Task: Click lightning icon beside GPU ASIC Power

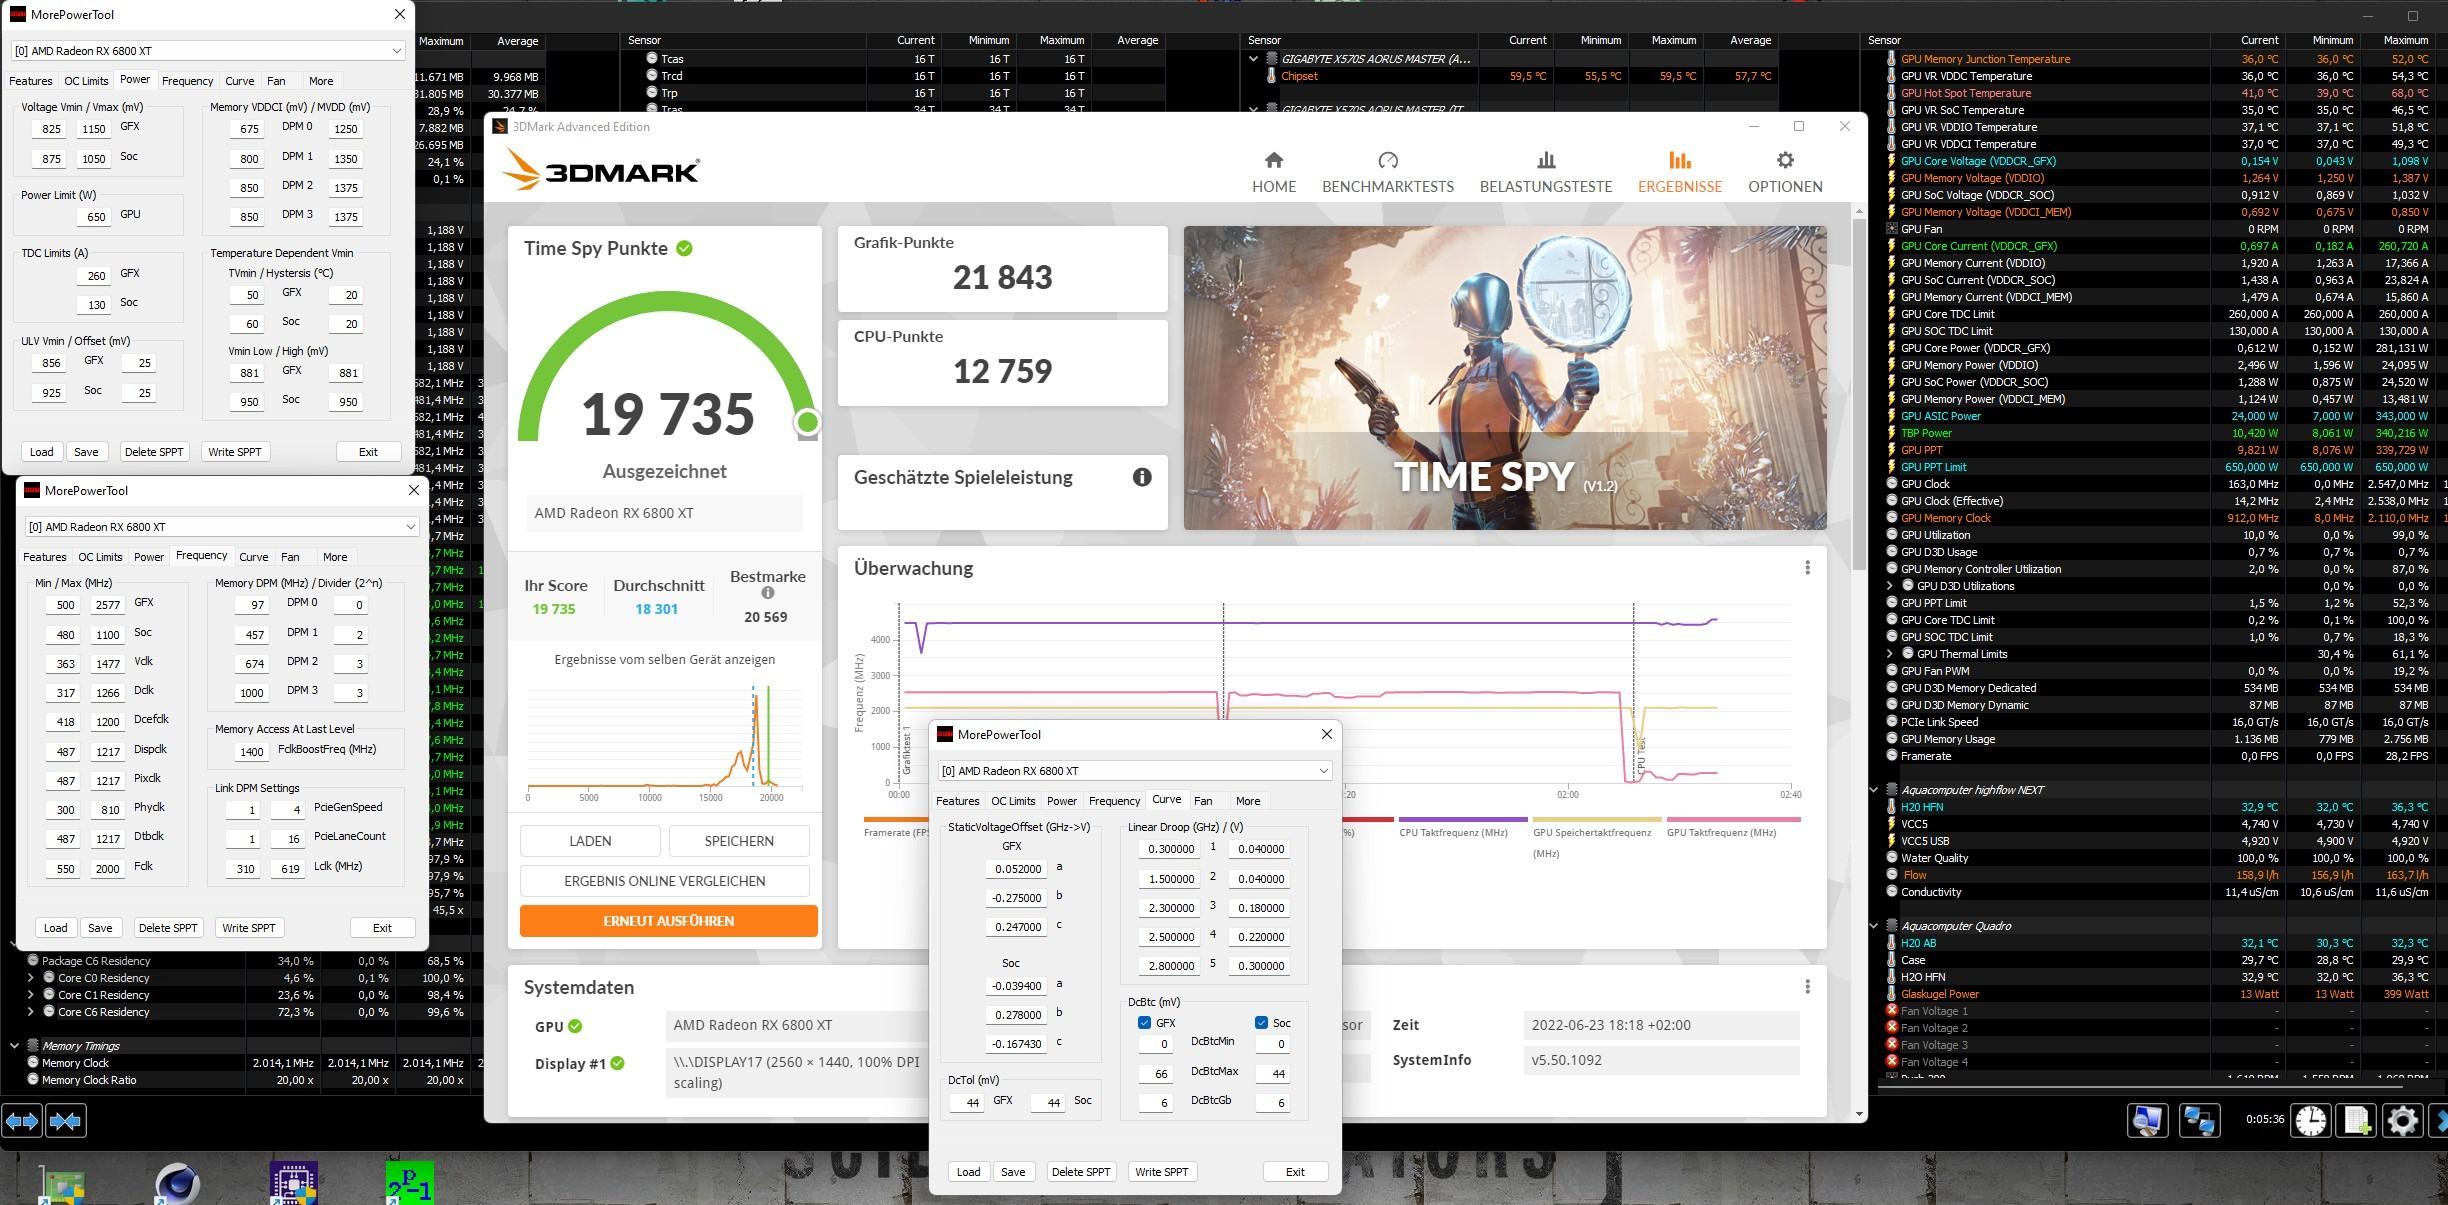Action: click(x=1891, y=416)
